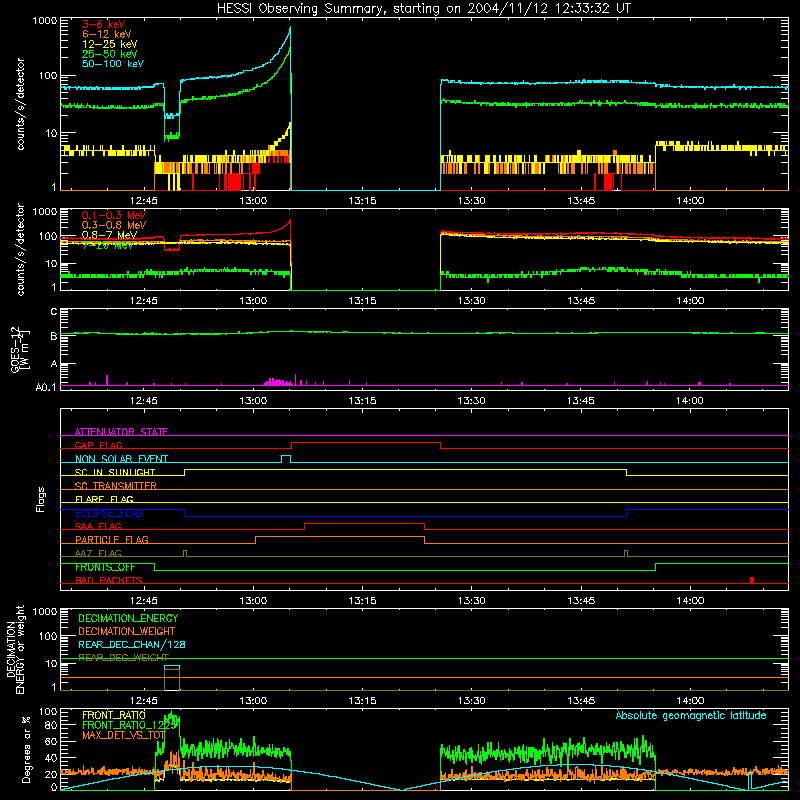Image resolution: width=800 pixels, height=800 pixels.
Task: Choose the 0.8-7 MeV legend label
Action: click(x=110, y=235)
